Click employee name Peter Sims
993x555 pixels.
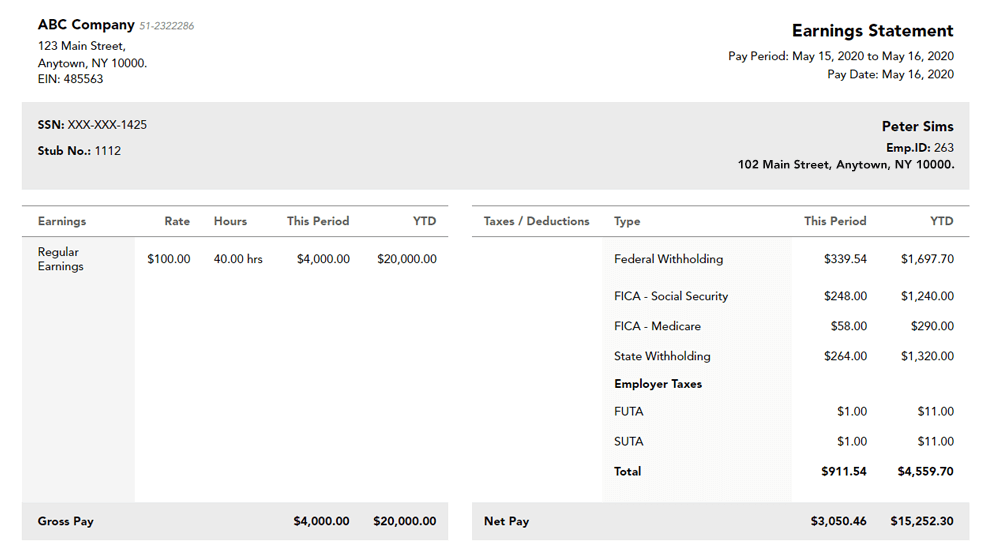pyautogui.click(x=917, y=127)
